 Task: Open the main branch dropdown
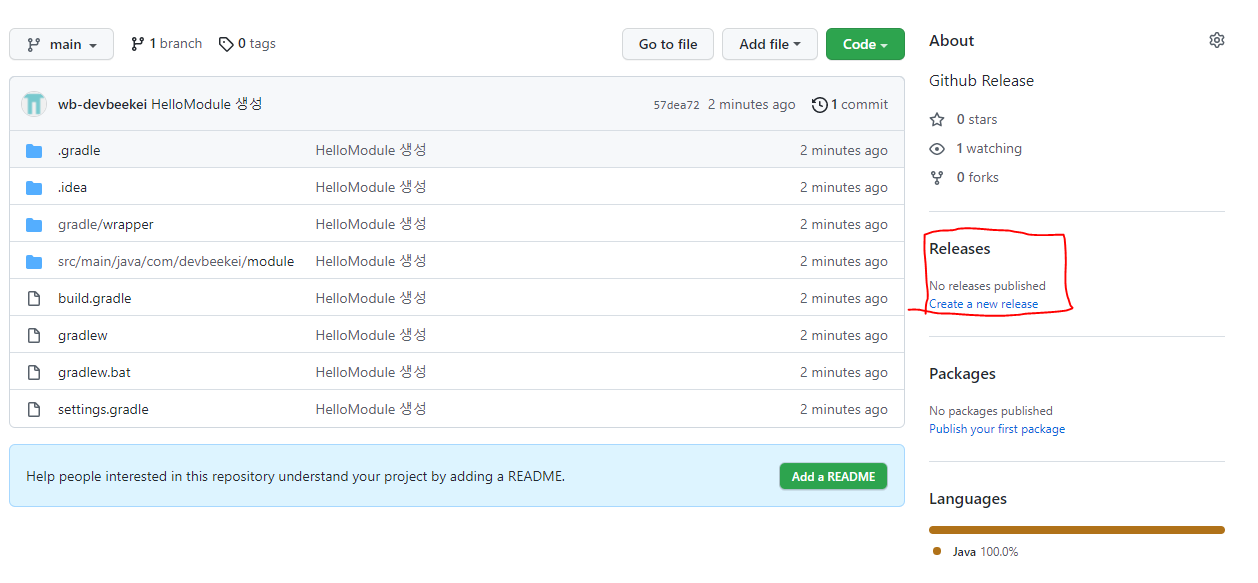click(61, 44)
